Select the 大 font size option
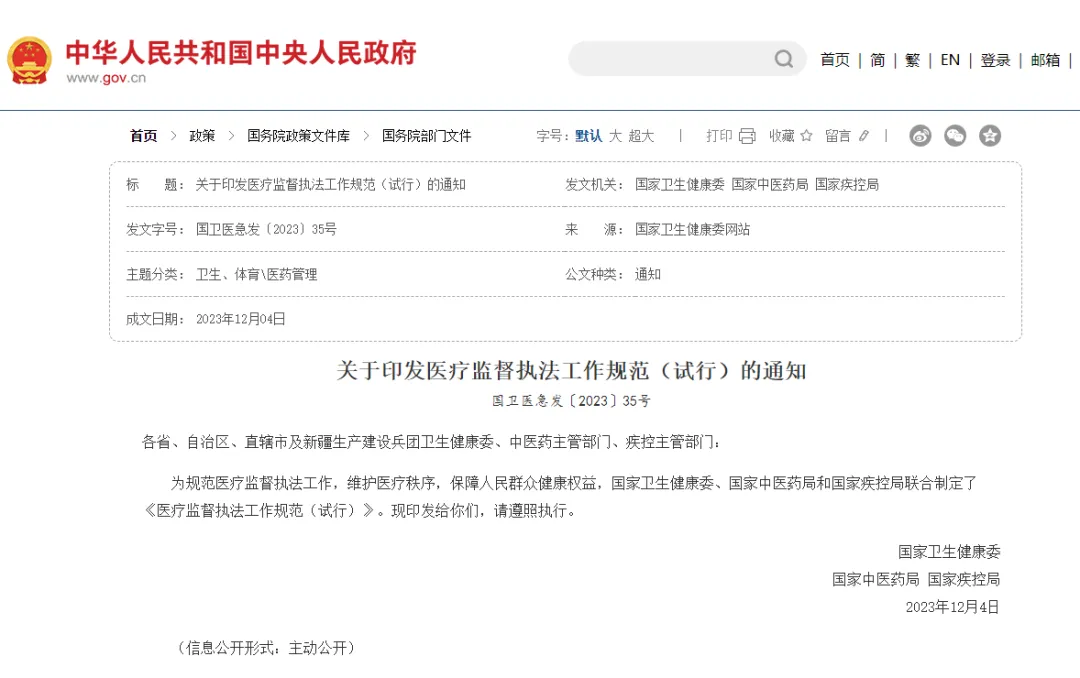The height and width of the screenshot is (678, 1080). pos(614,135)
